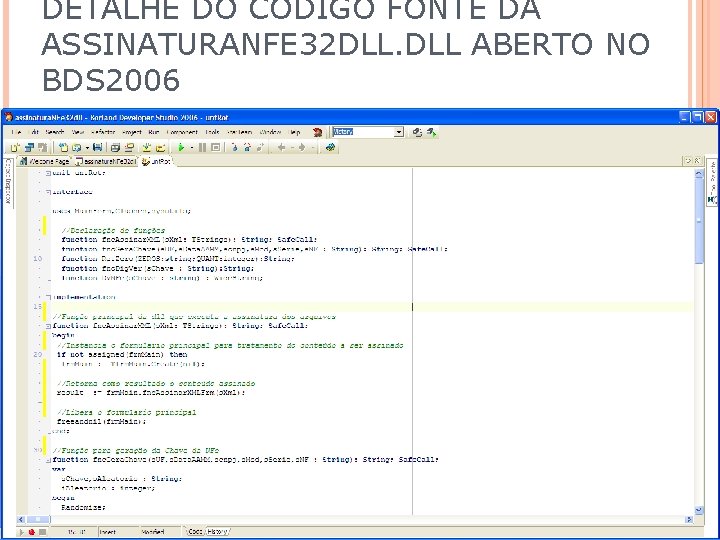Collapse the implementation section fold
The width and height of the screenshot is (720, 540).
(48, 297)
